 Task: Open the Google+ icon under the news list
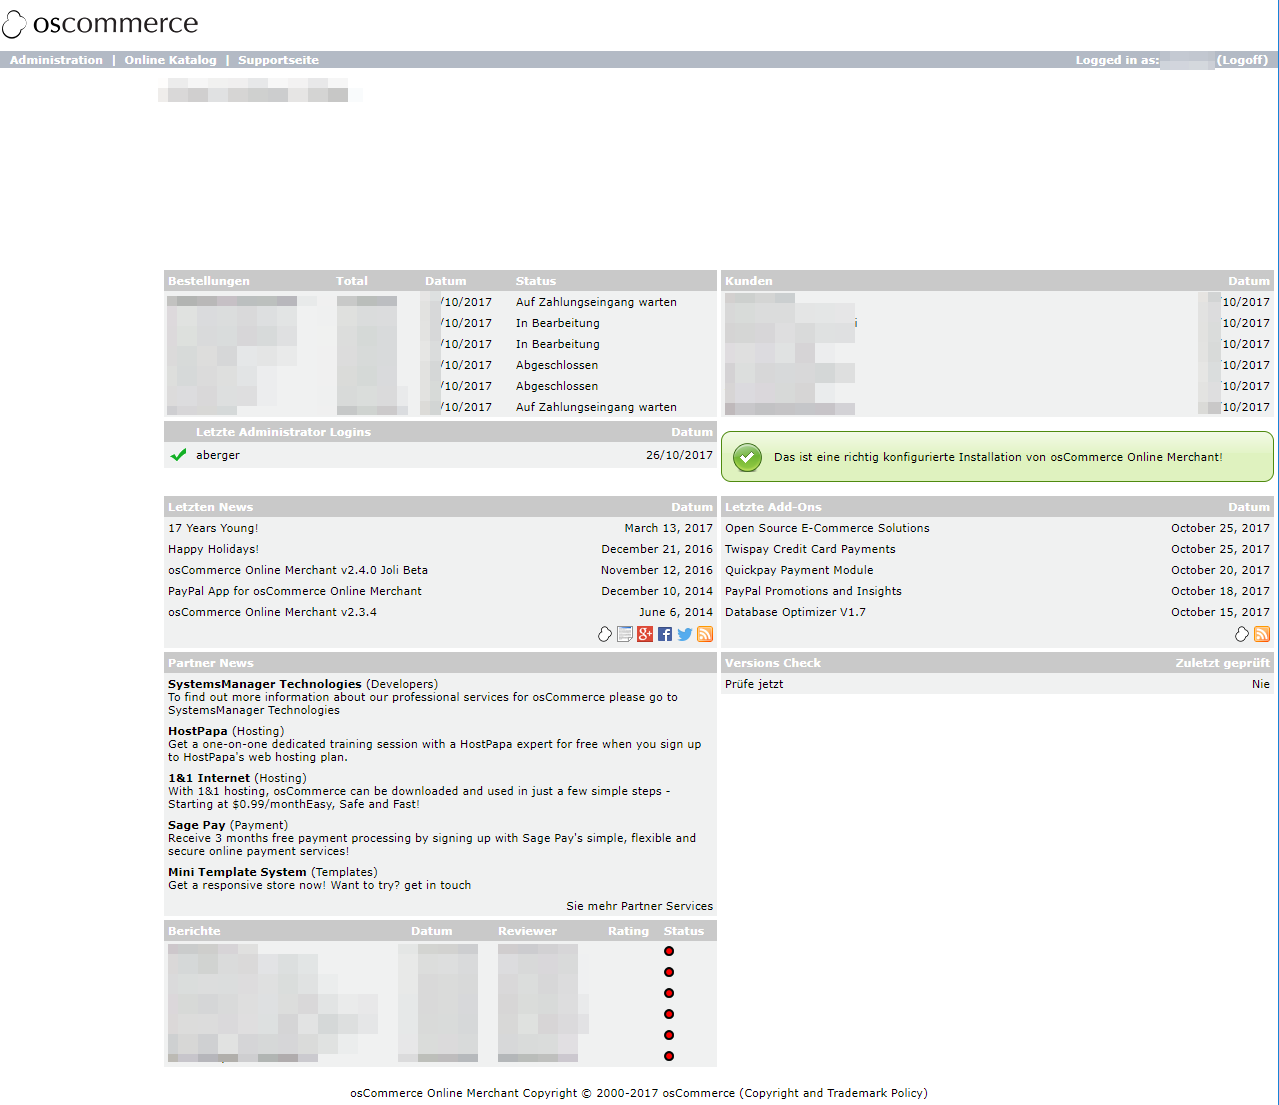point(645,634)
